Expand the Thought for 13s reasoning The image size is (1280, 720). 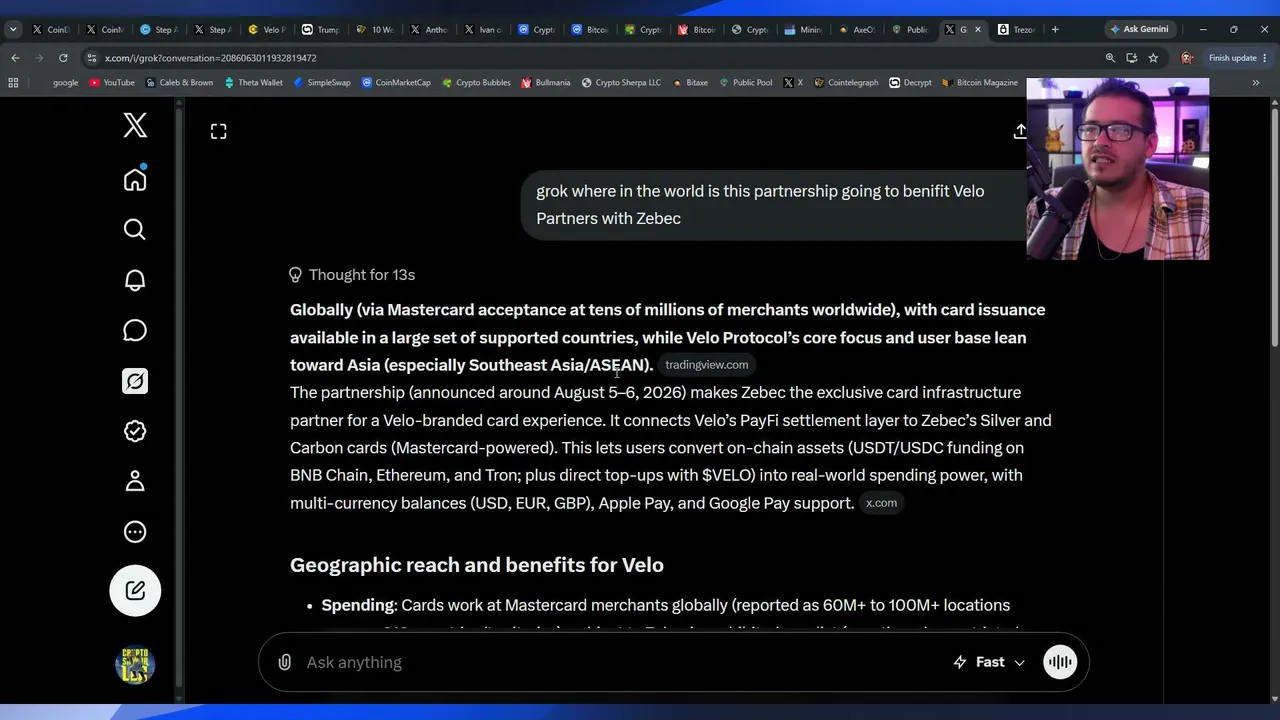point(351,274)
